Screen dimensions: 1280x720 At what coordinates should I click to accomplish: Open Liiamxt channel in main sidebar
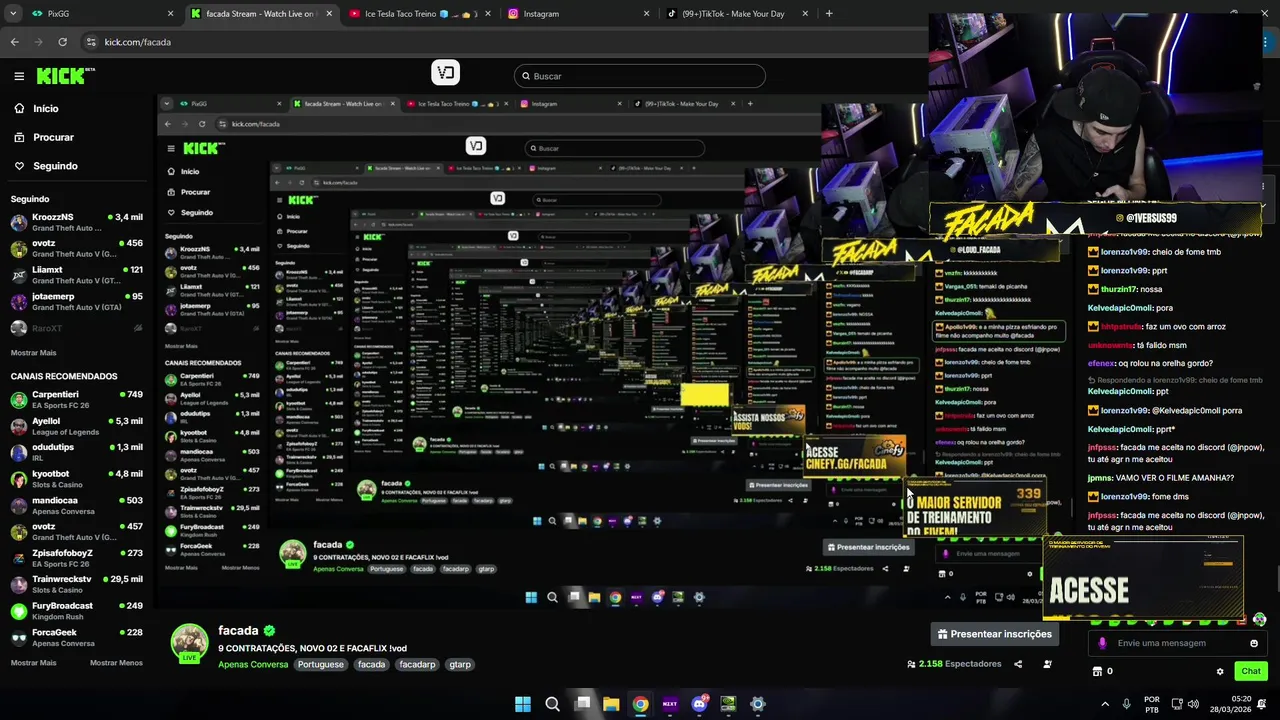click(x=76, y=275)
